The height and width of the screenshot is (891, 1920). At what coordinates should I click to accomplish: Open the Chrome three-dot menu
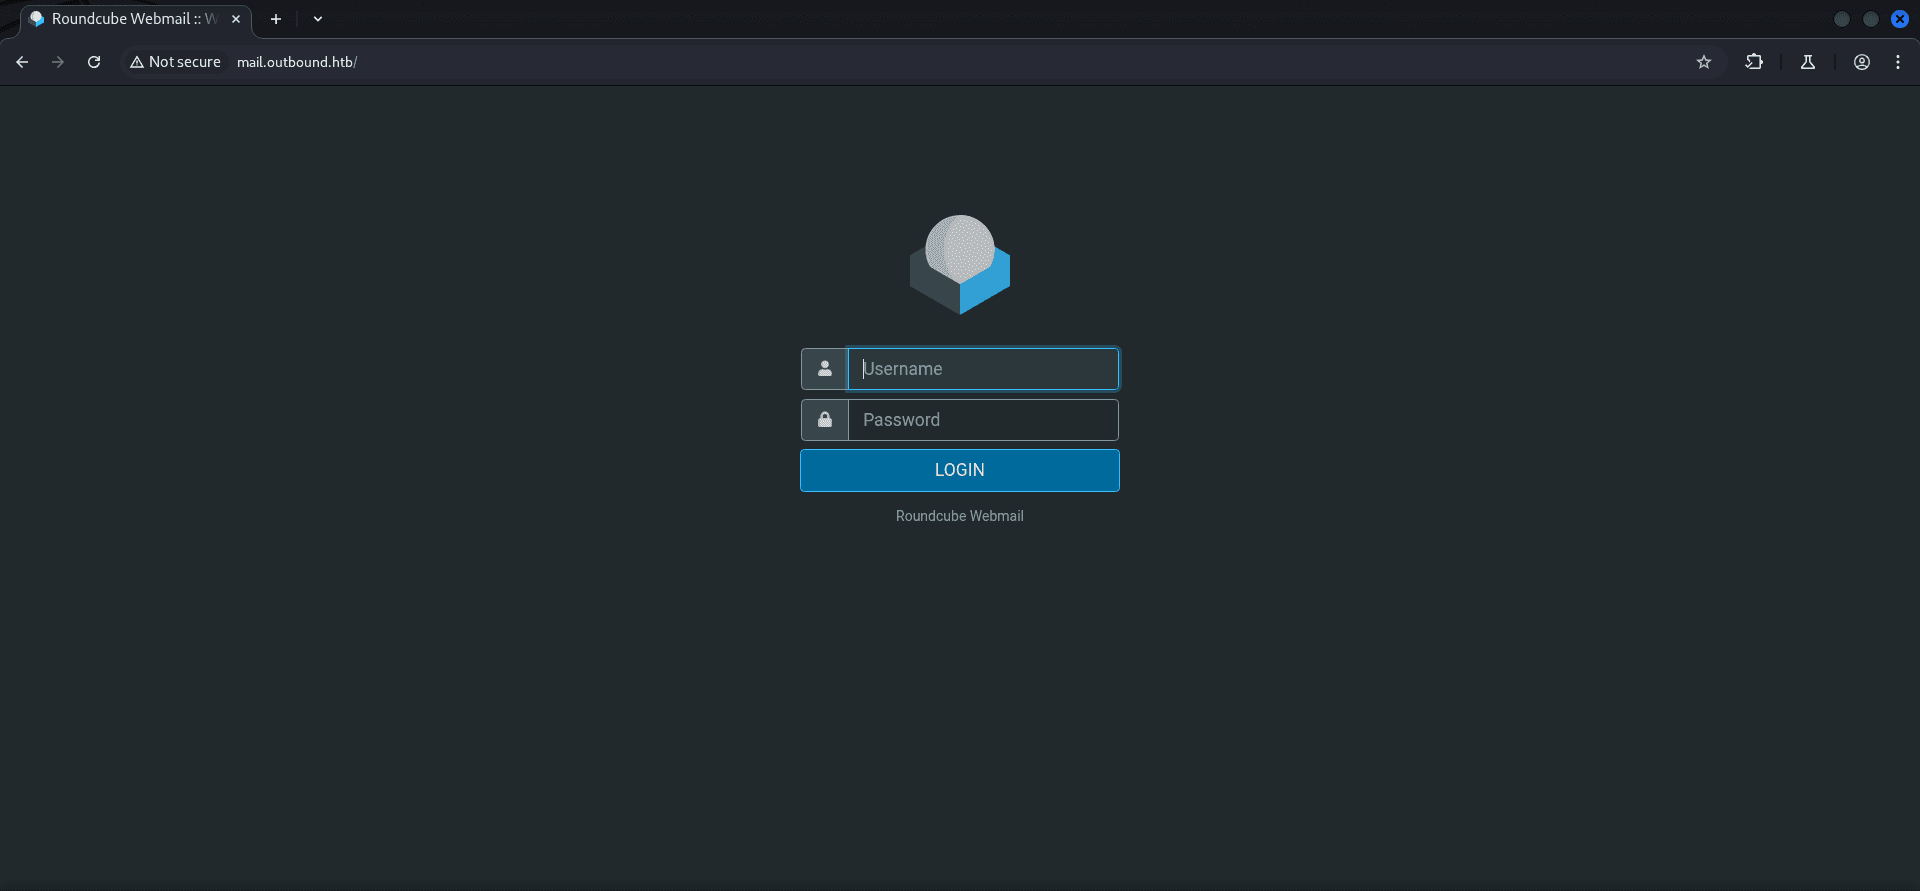tap(1898, 62)
